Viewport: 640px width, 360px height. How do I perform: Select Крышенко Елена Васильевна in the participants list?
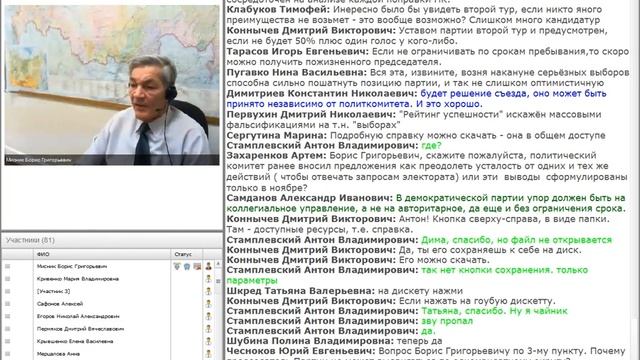75,341
